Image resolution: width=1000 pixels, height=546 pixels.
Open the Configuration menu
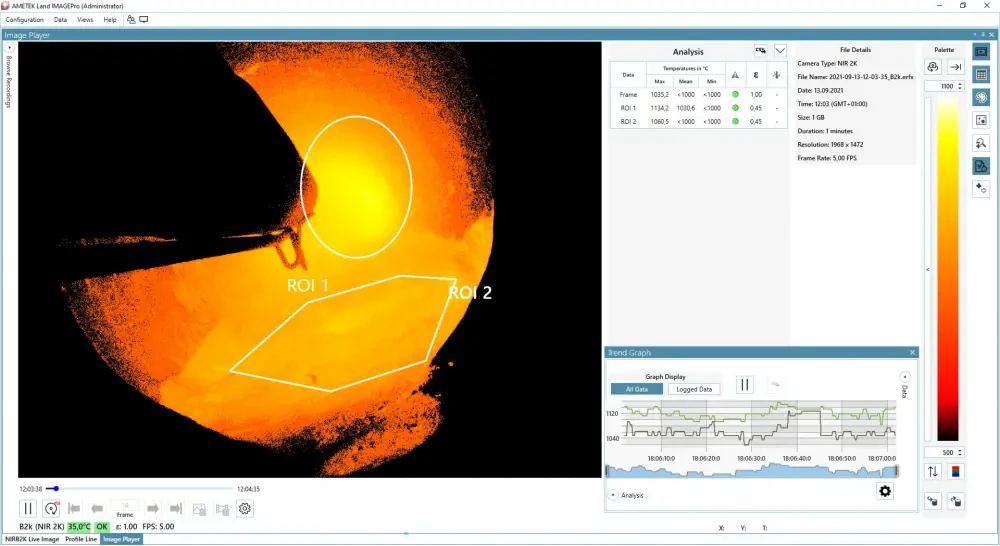[x=24, y=19]
